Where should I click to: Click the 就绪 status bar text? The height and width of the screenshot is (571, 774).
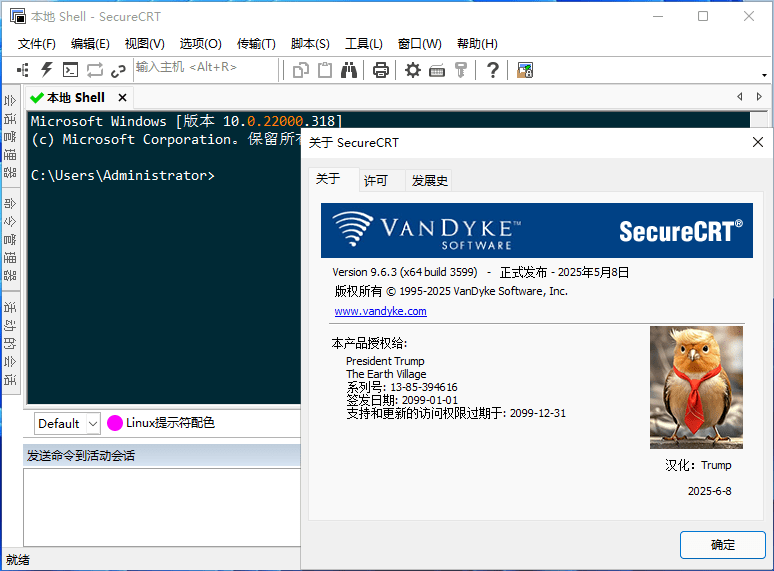(18, 560)
